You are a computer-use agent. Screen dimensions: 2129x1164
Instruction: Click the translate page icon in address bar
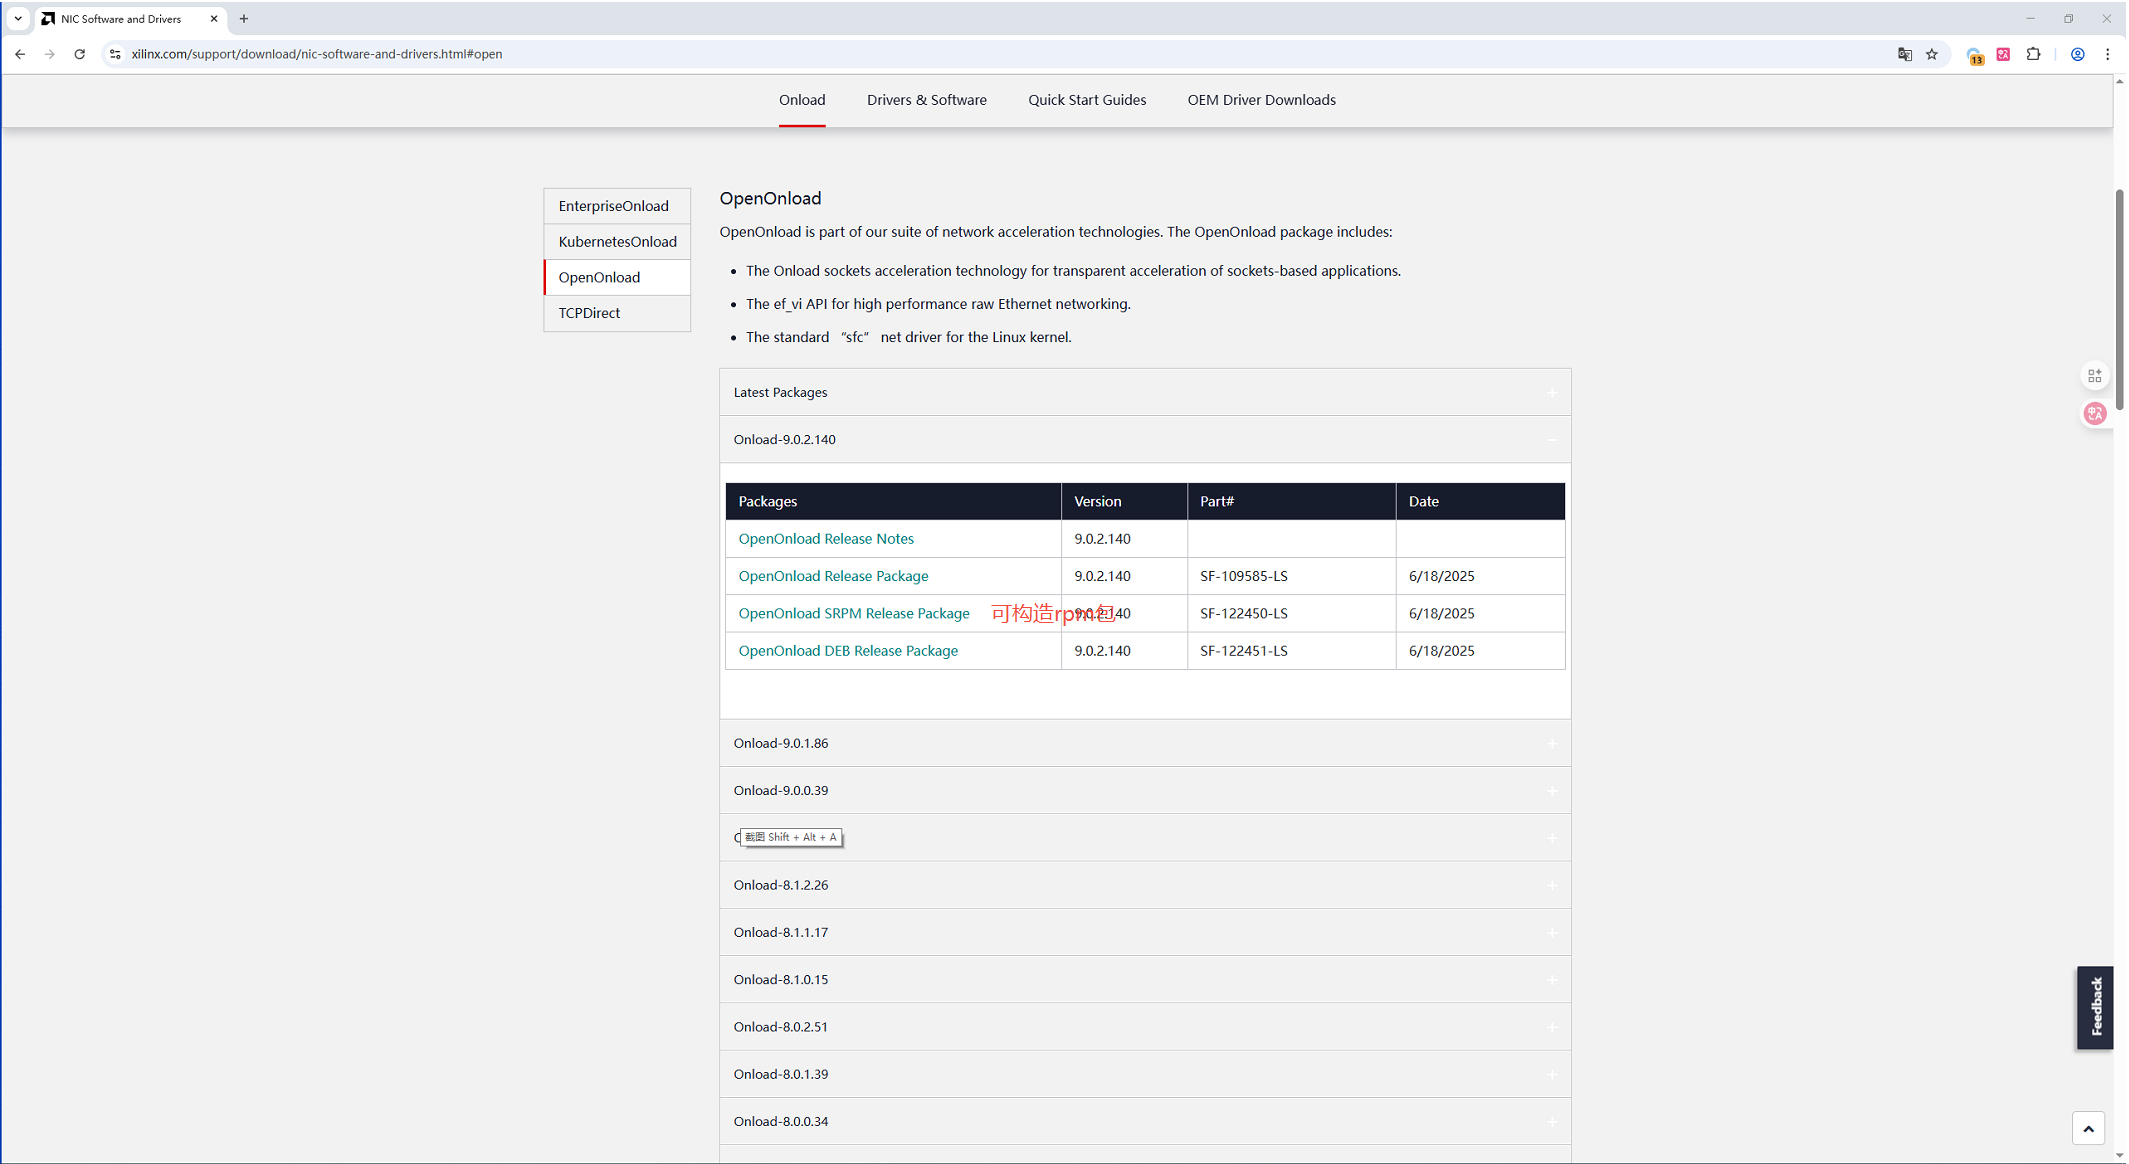click(x=1904, y=54)
